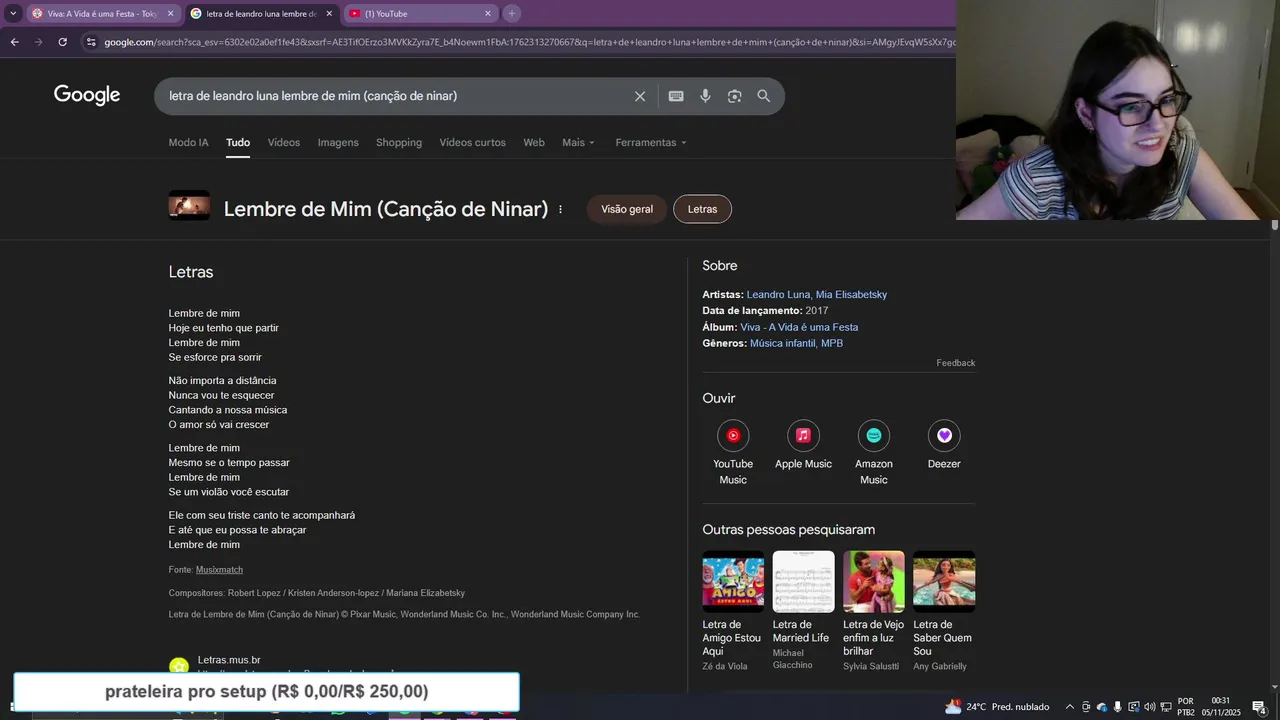1280x720 pixels.
Task: Open the tab search dropdown arrow
Action: [13, 13]
